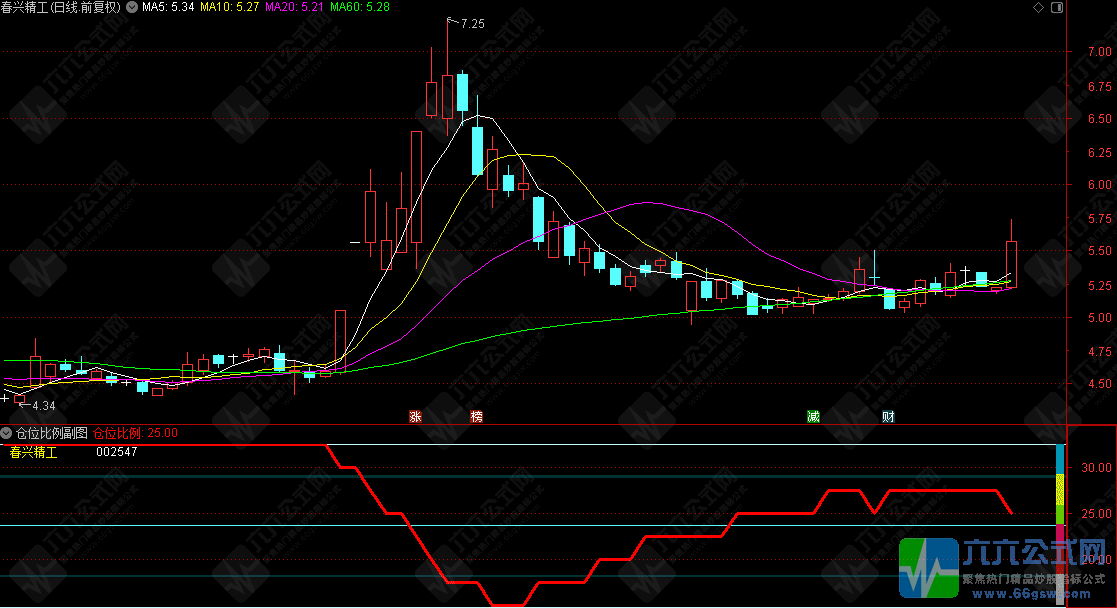Click the red 仓位比例: 25.00 value
Viewport: 1117px width, 608px height.
pyautogui.click(x=135, y=433)
